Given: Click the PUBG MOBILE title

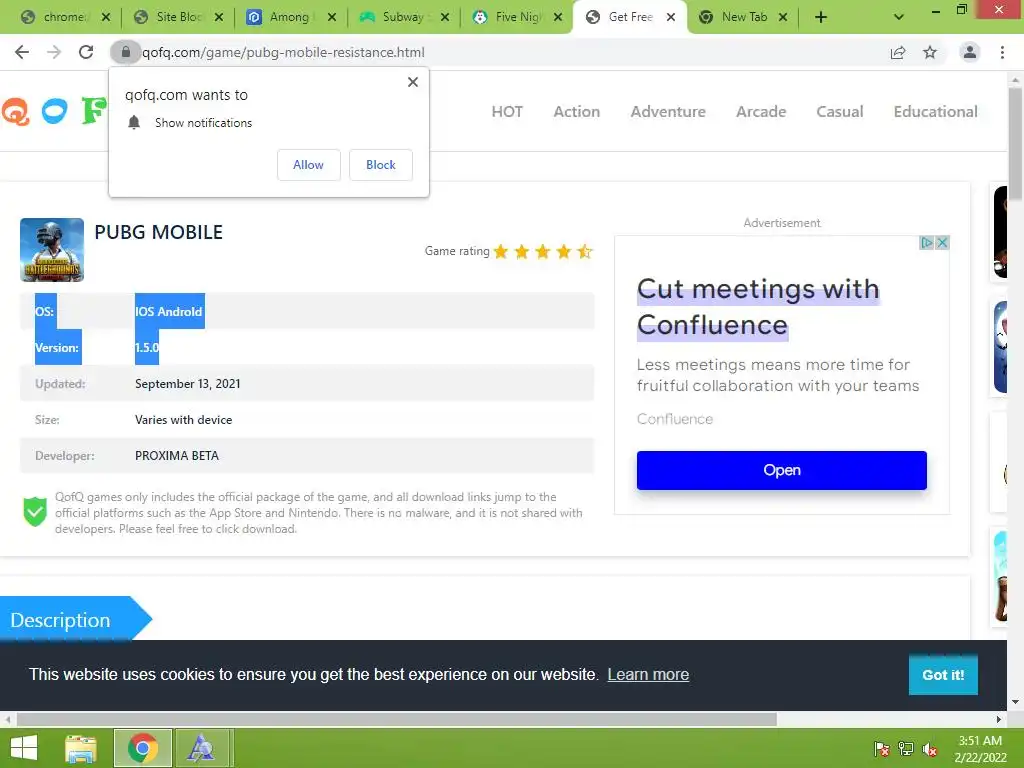Looking at the screenshot, I should pos(159,232).
